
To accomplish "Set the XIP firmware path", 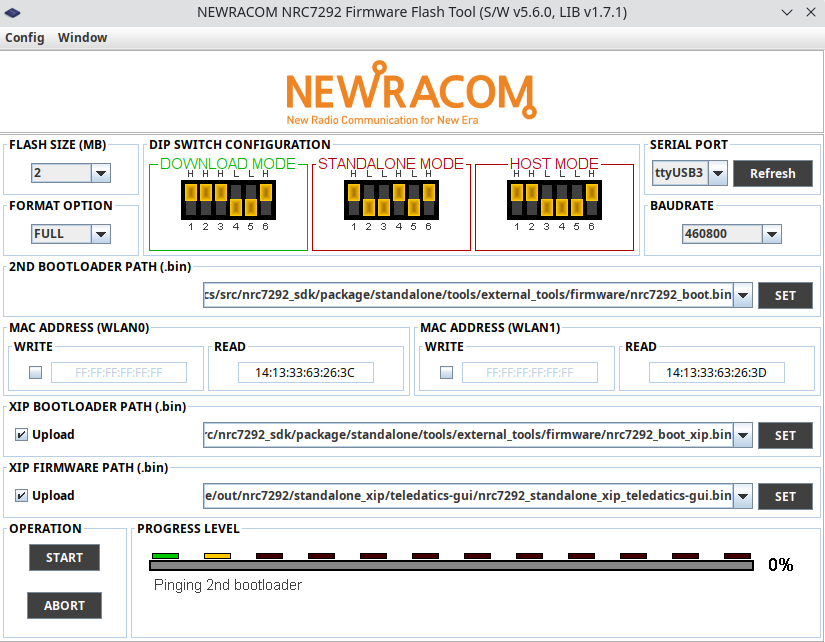I will [785, 496].
